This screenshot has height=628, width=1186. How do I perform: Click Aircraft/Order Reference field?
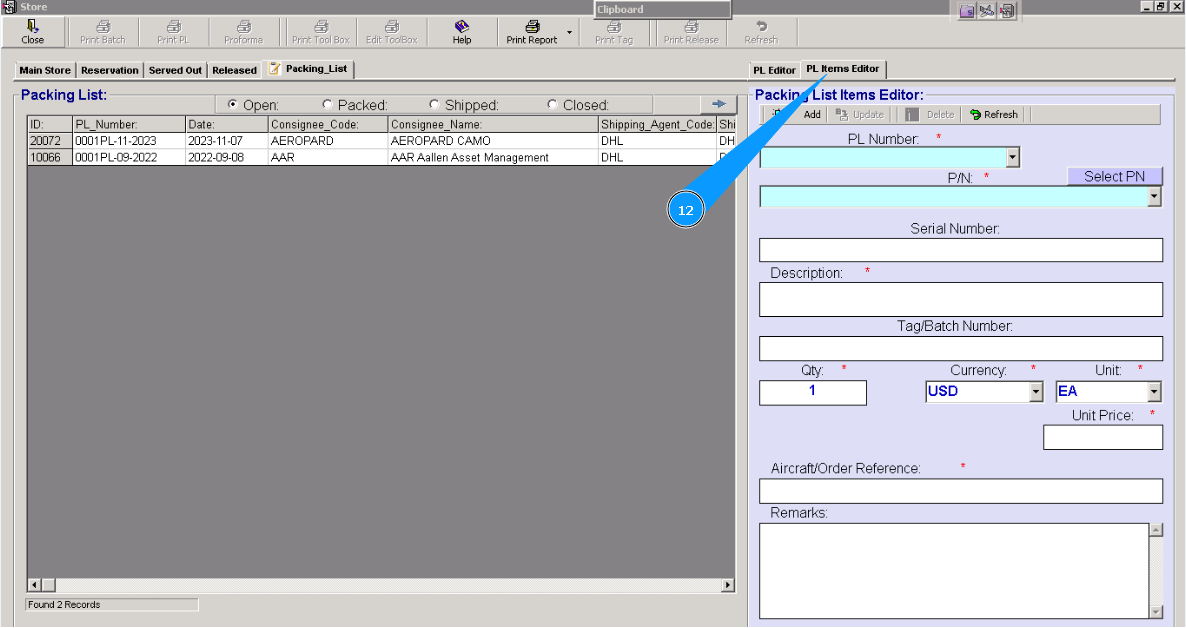tap(961, 491)
